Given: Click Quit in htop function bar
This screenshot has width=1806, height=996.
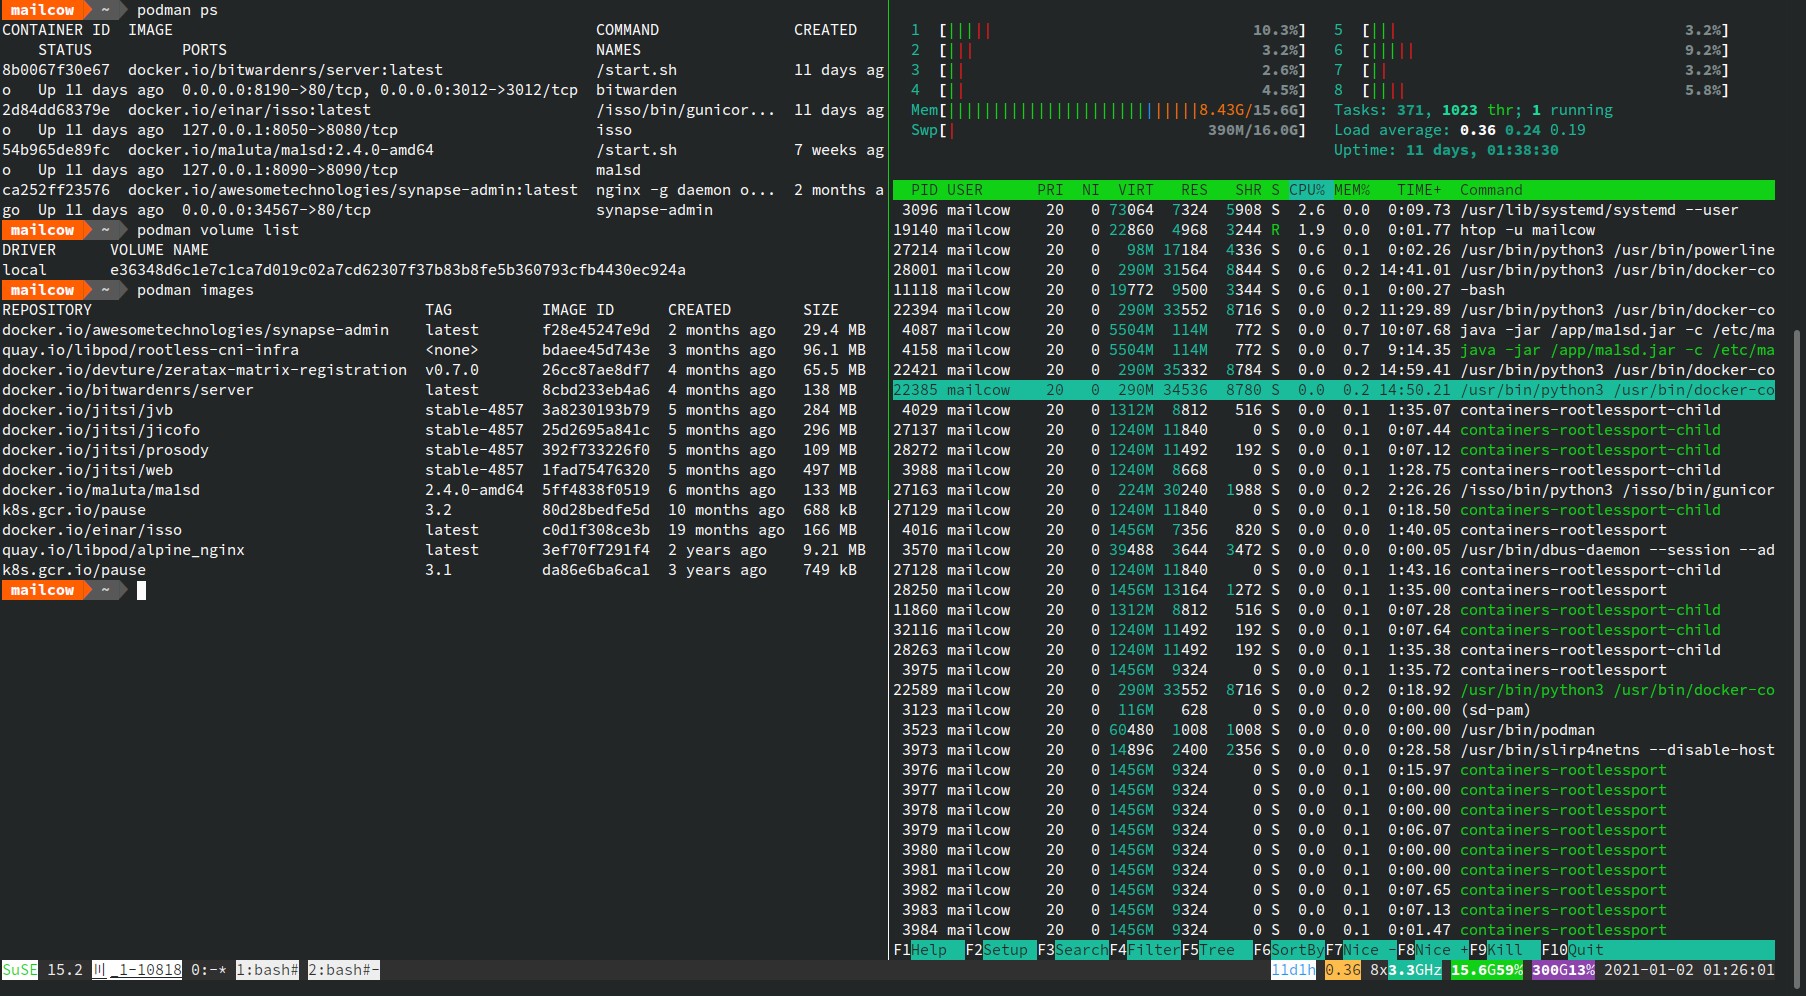Looking at the screenshot, I should 1585,950.
